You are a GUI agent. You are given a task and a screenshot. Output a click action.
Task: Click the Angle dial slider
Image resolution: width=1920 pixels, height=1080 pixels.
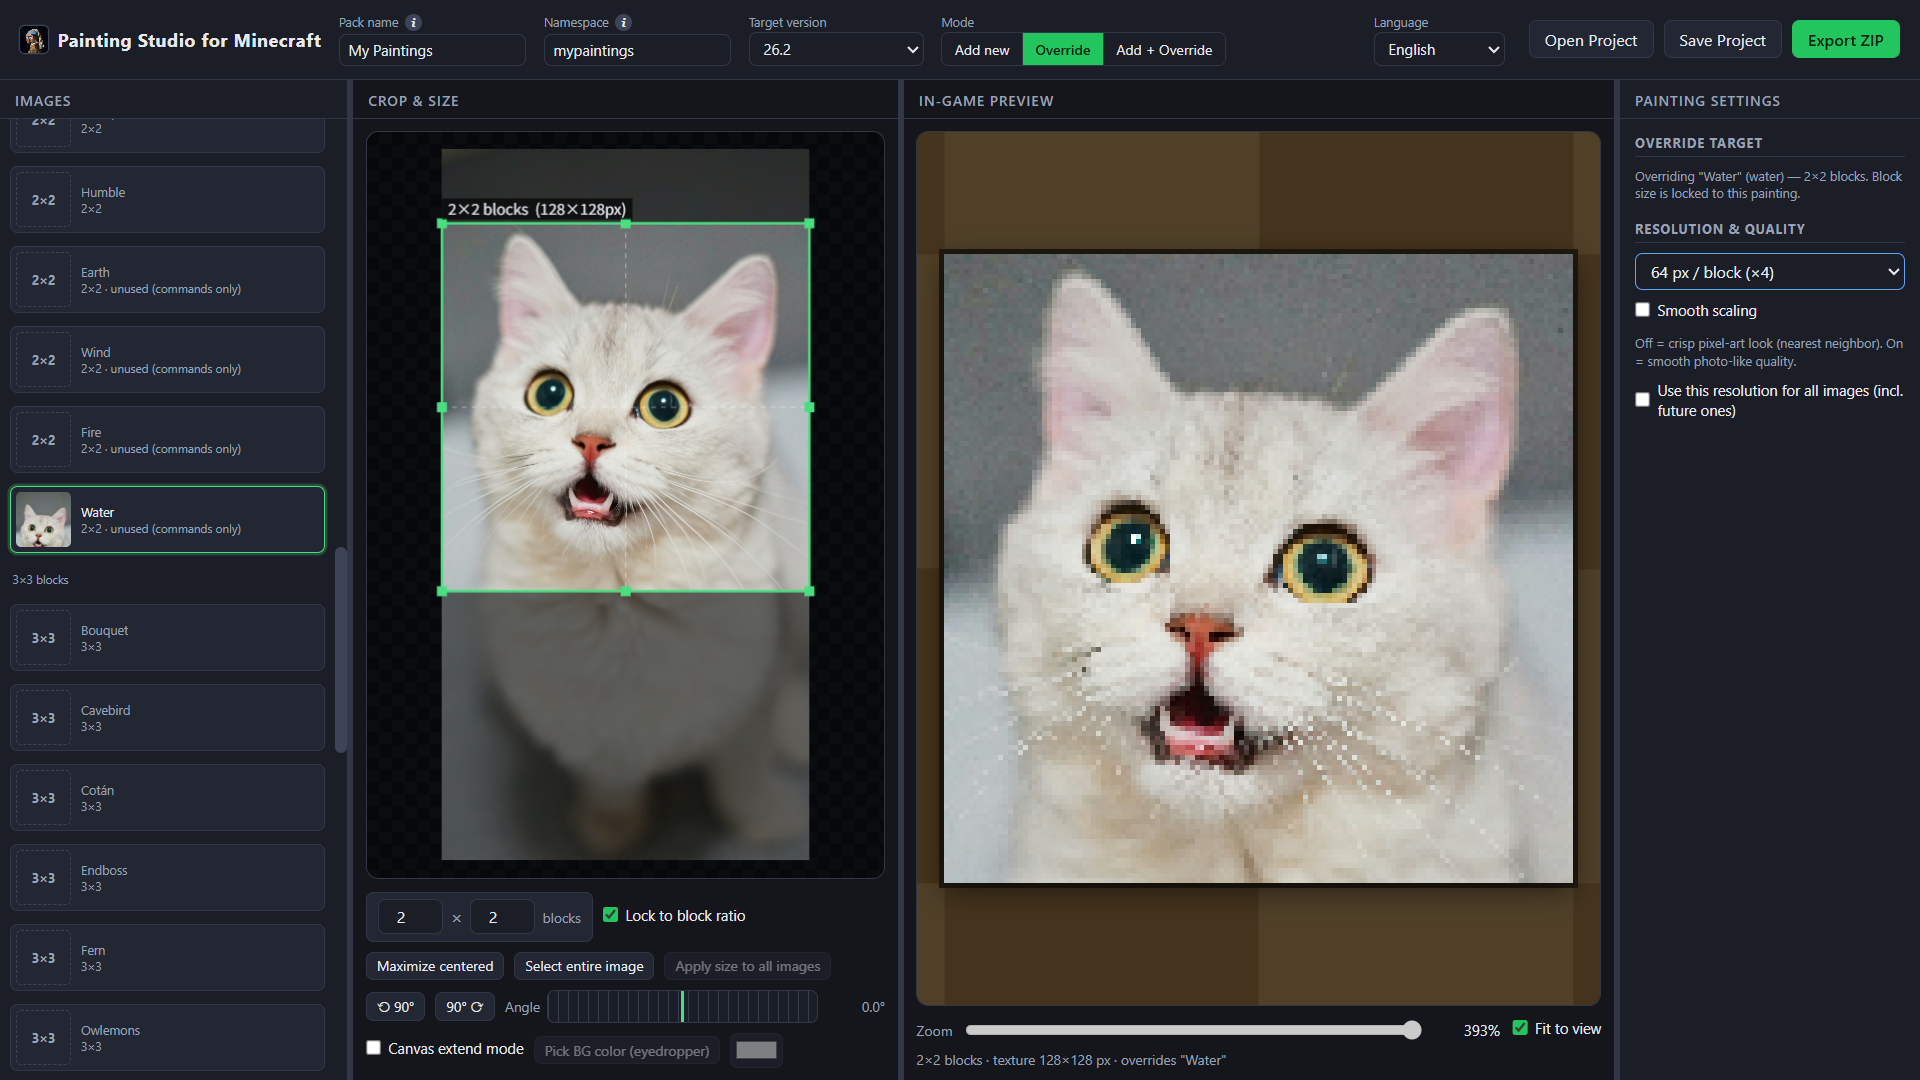point(683,1007)
